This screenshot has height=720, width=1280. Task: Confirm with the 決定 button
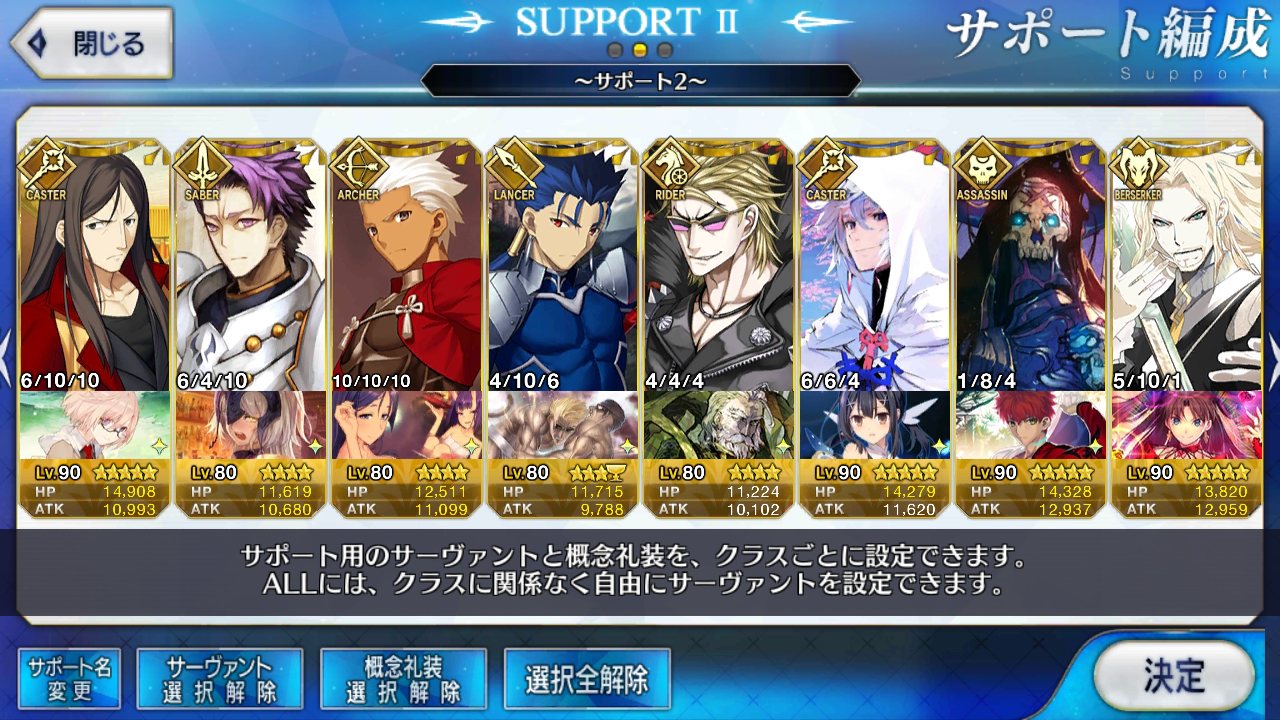point(1174,676)
